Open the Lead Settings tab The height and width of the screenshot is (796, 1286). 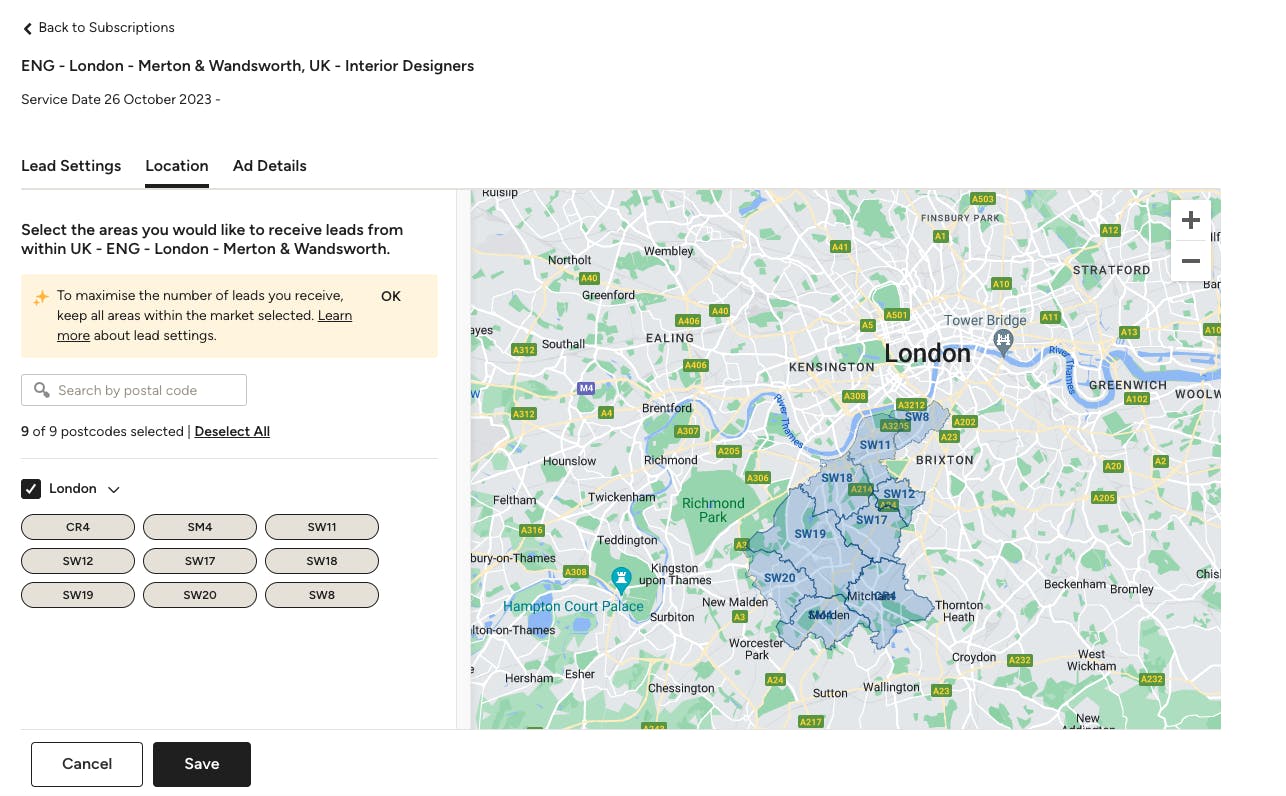pos(71,166)
